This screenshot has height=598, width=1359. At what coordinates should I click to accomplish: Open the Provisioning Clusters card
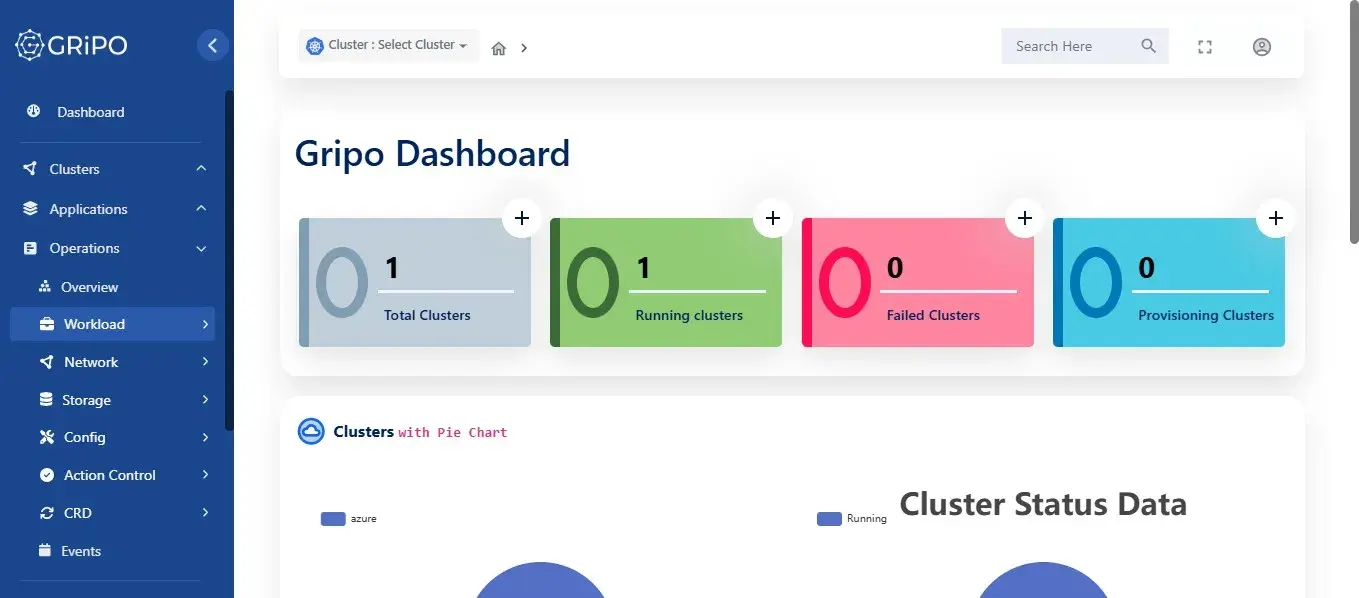pos(1169,283)
